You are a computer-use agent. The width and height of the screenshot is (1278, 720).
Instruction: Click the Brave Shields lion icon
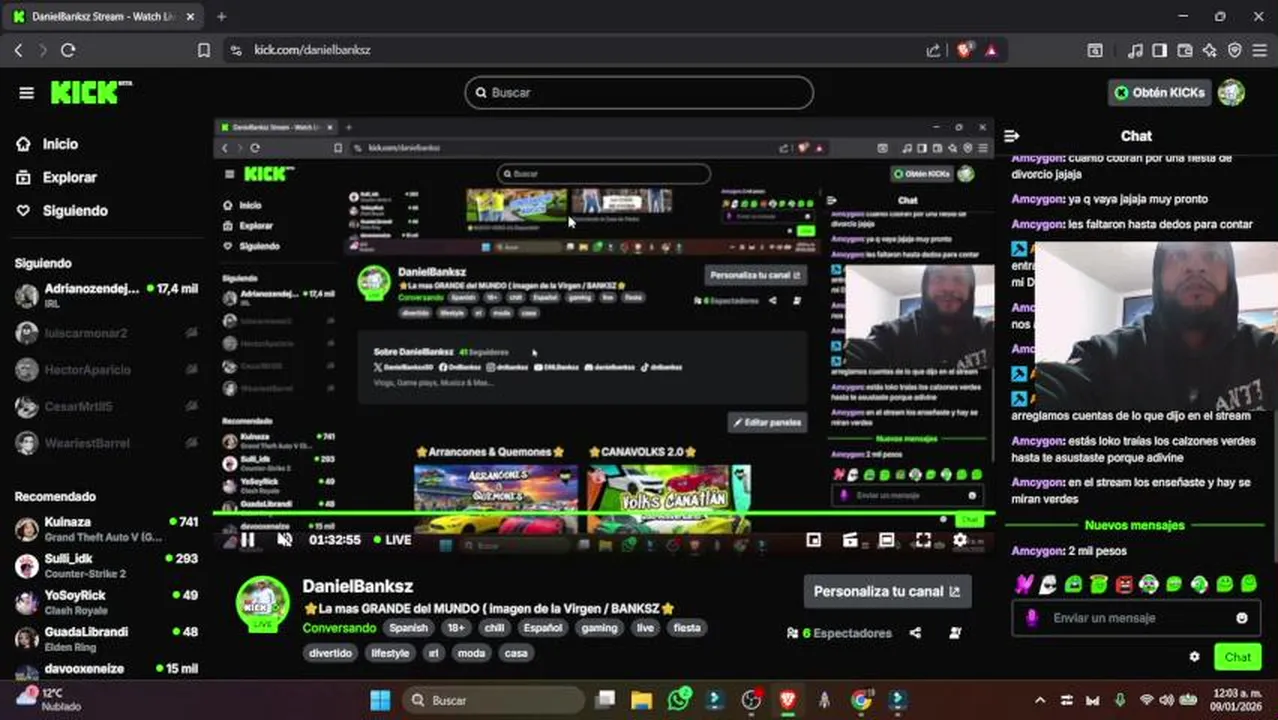tap(964, 50)
